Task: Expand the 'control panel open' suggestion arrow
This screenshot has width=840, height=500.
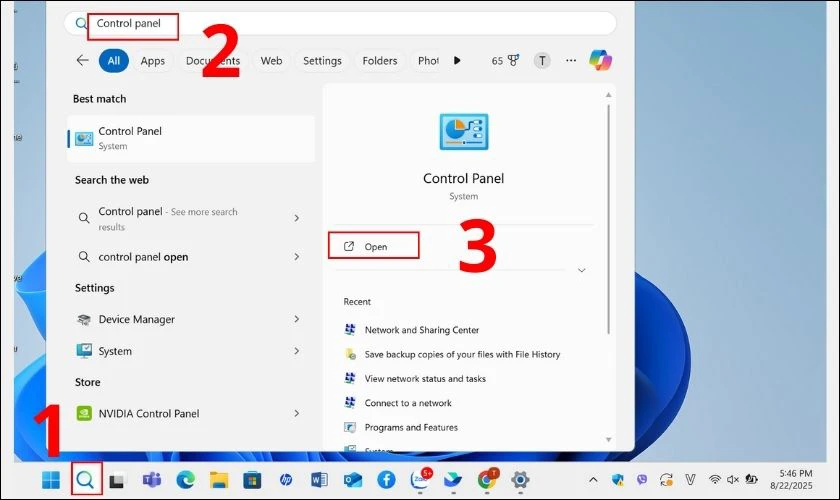Action: [297, 257]
